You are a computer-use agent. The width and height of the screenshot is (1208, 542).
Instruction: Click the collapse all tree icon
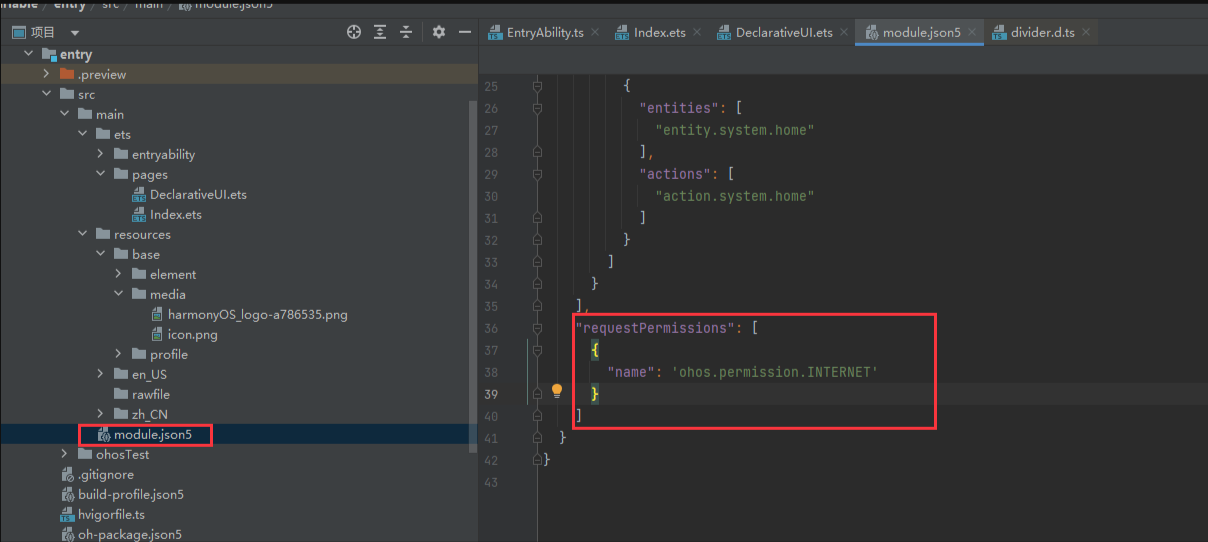406,32
